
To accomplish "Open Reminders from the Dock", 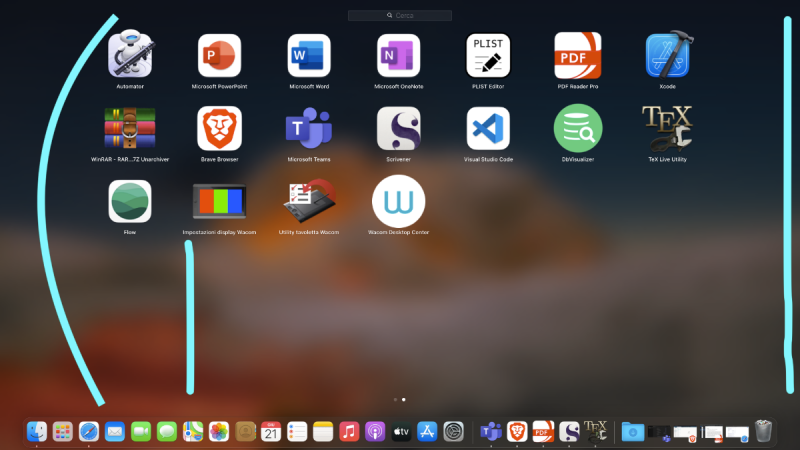I will click(297, 432).
